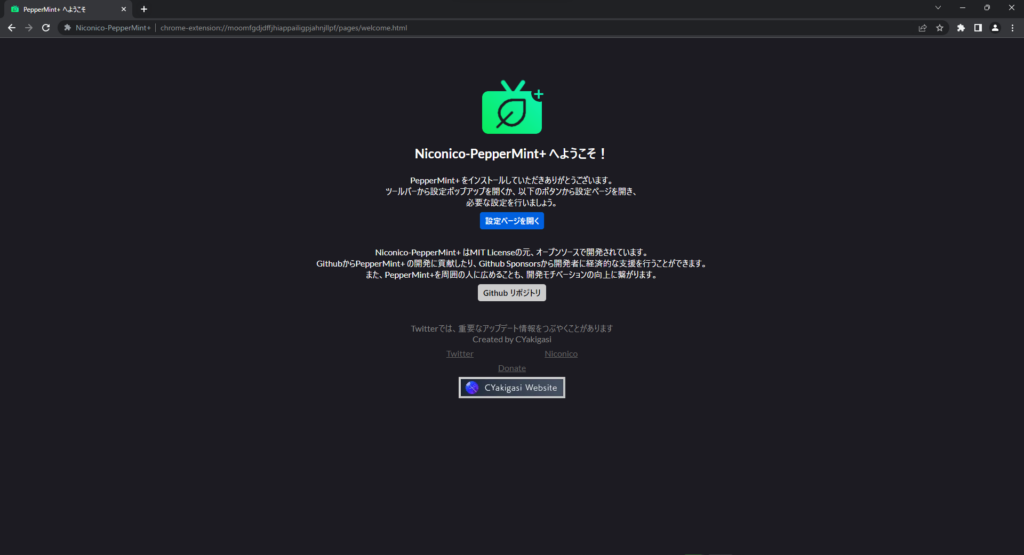This screenshot has width=1024, height=555.
Task: Reload the current page
Action: pos(46,28)
